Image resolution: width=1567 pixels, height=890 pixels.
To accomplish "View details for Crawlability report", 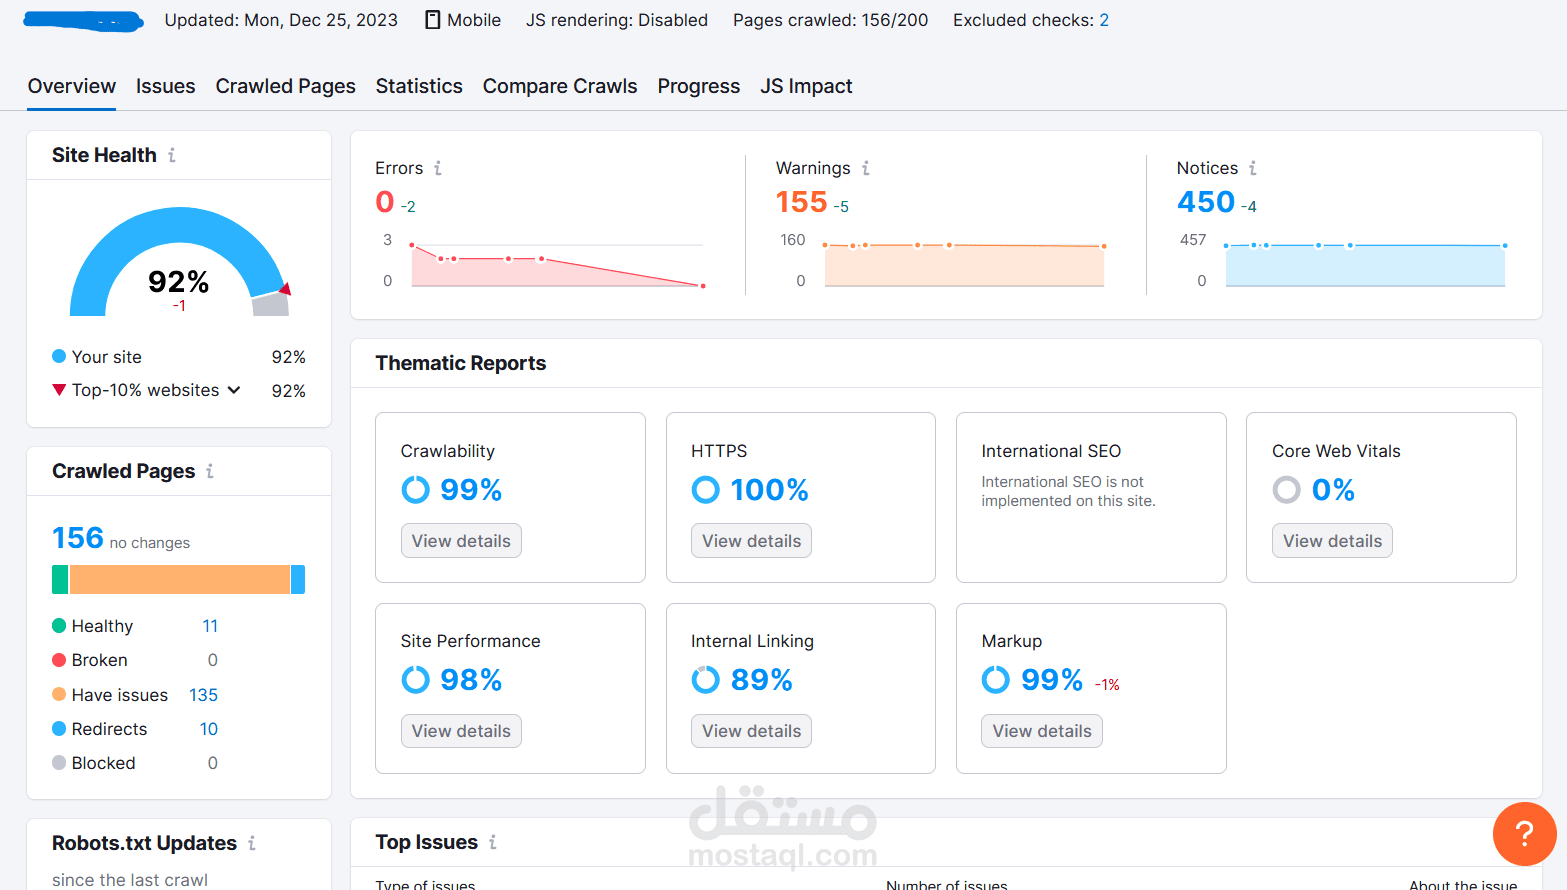I will click(x=461, y=541).
